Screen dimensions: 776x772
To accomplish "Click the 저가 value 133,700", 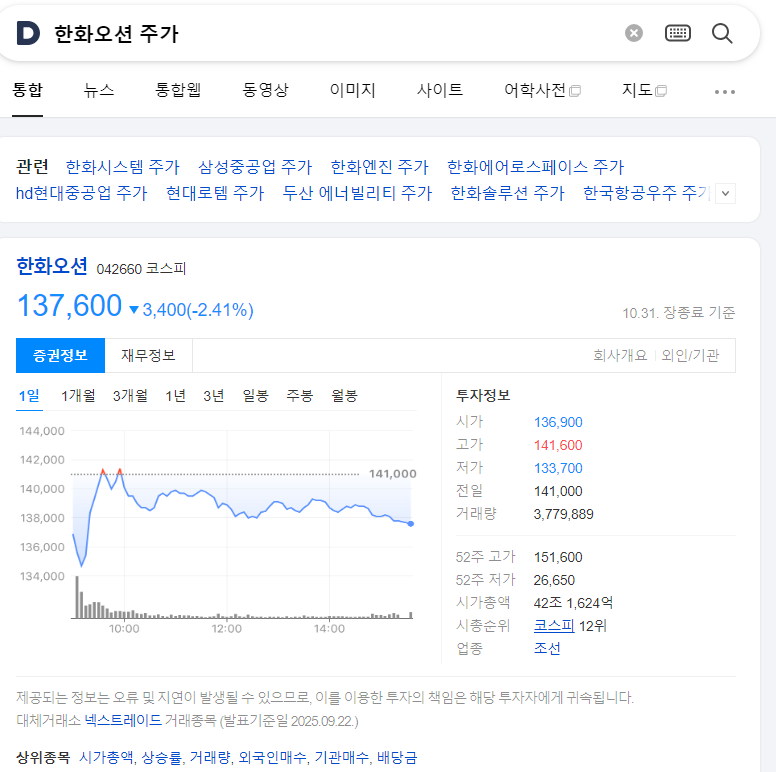I will (x=558, y=468).
